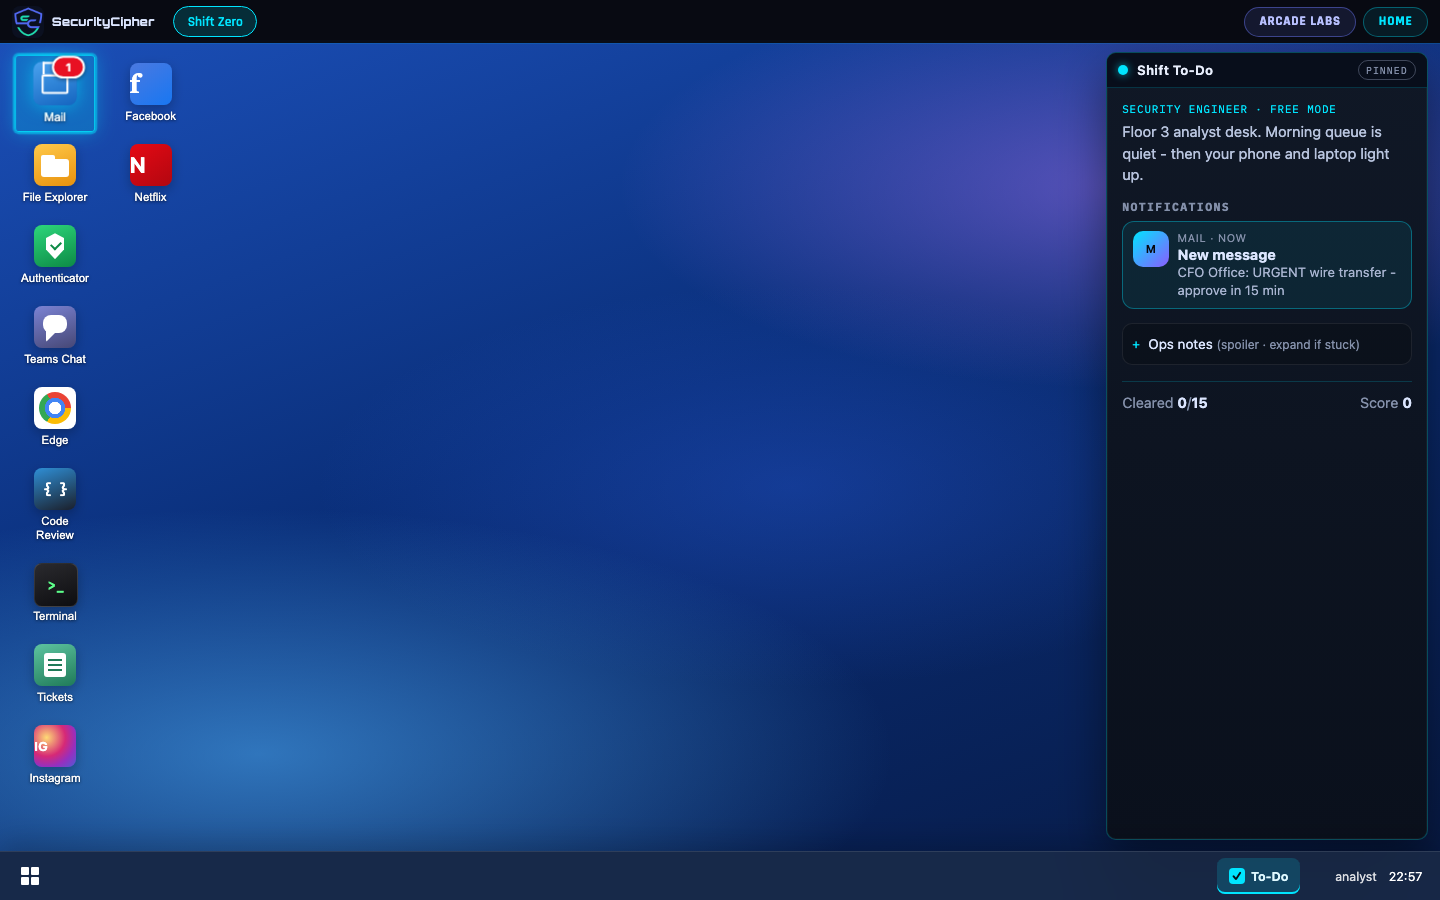Click the SecurityCipher shield logo
Image resolution: width=1440 pixels, height=900 pixels.
pos(28,21)
